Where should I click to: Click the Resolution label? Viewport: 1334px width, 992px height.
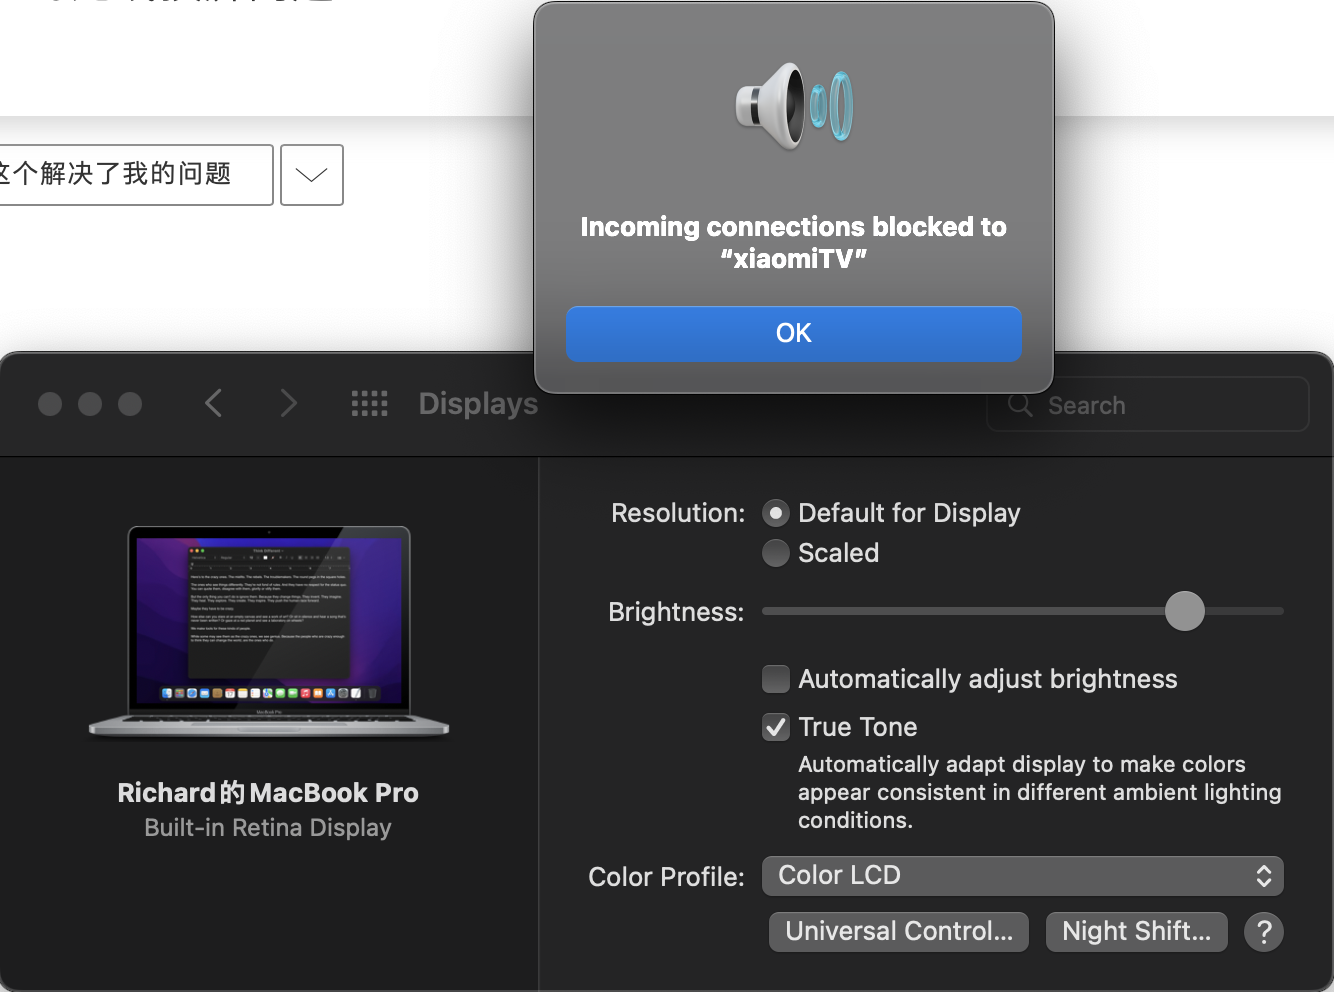coord(678,513)
